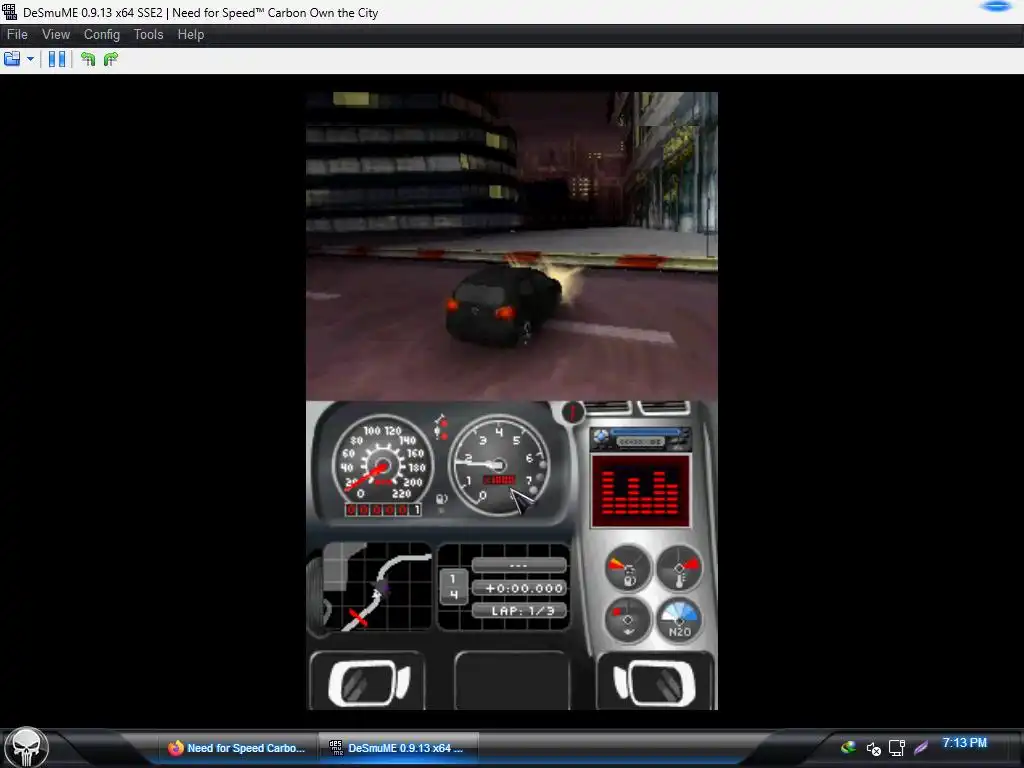Screen dimensions: 1024x768
Task: Click the round red dashboard indicator light
Action: (x=573, y=413)
